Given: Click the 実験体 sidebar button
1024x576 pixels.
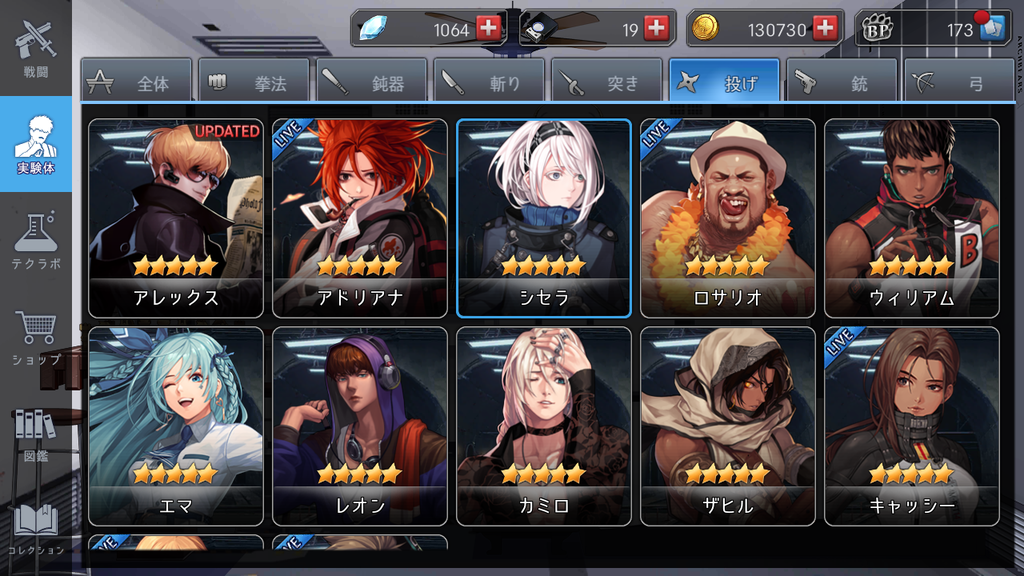Looking at the screenshot, I should (36, 144).
